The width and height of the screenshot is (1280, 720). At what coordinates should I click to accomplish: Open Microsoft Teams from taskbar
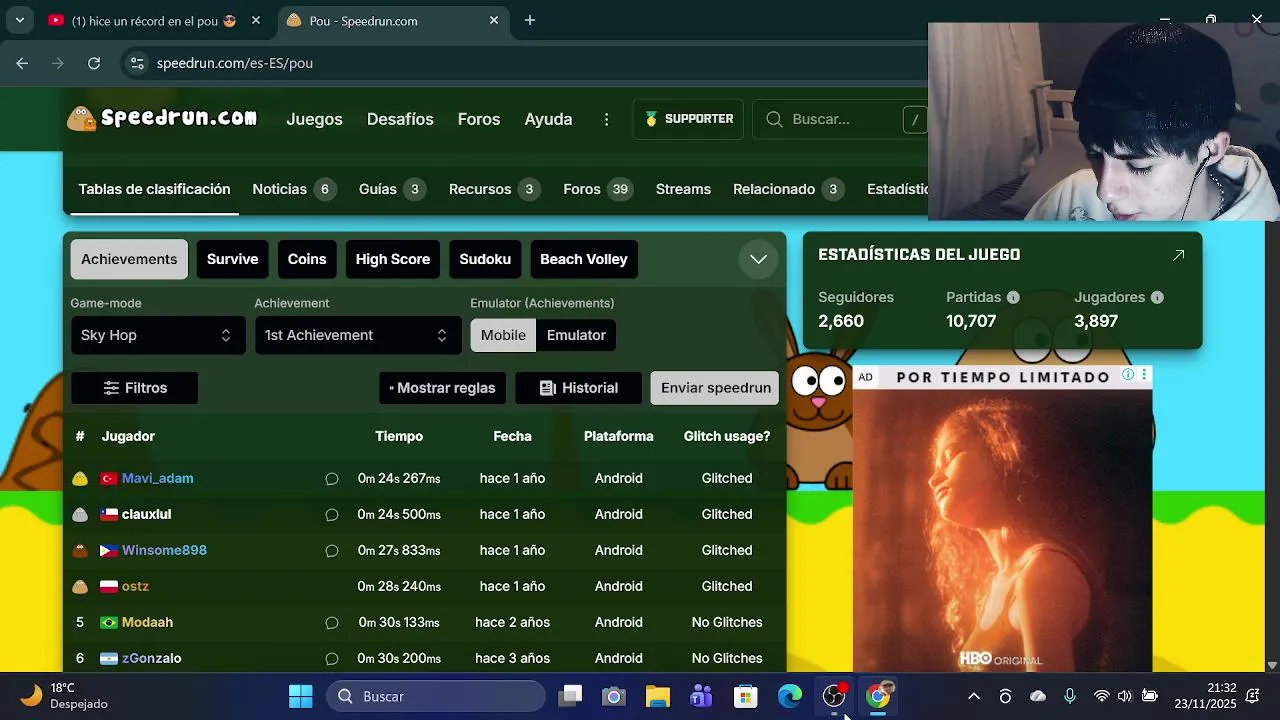[x=702, y=696]
